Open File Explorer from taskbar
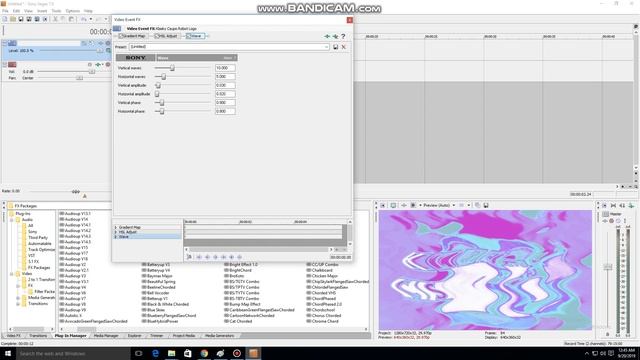 (x=171, y=353)
